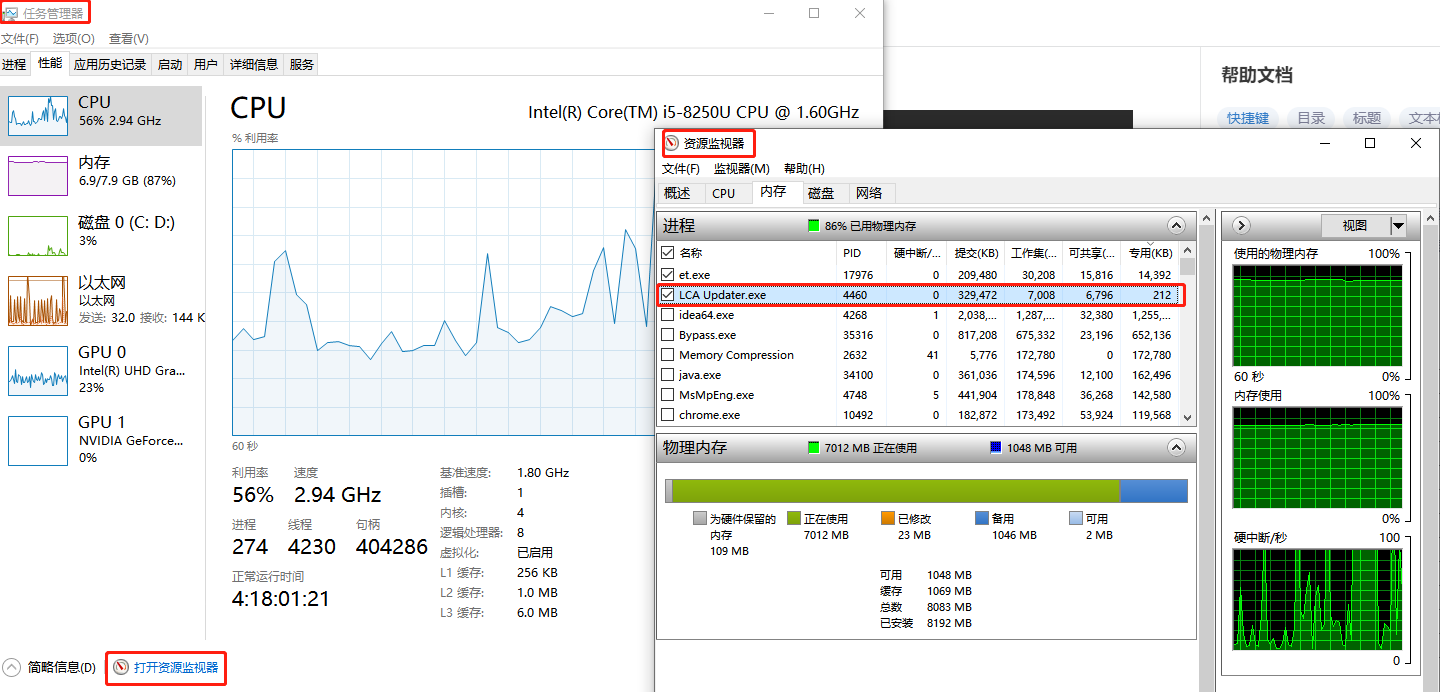Toggle the 名称 select-all checkbox
1440x692 pixels.
click(668, 254)
